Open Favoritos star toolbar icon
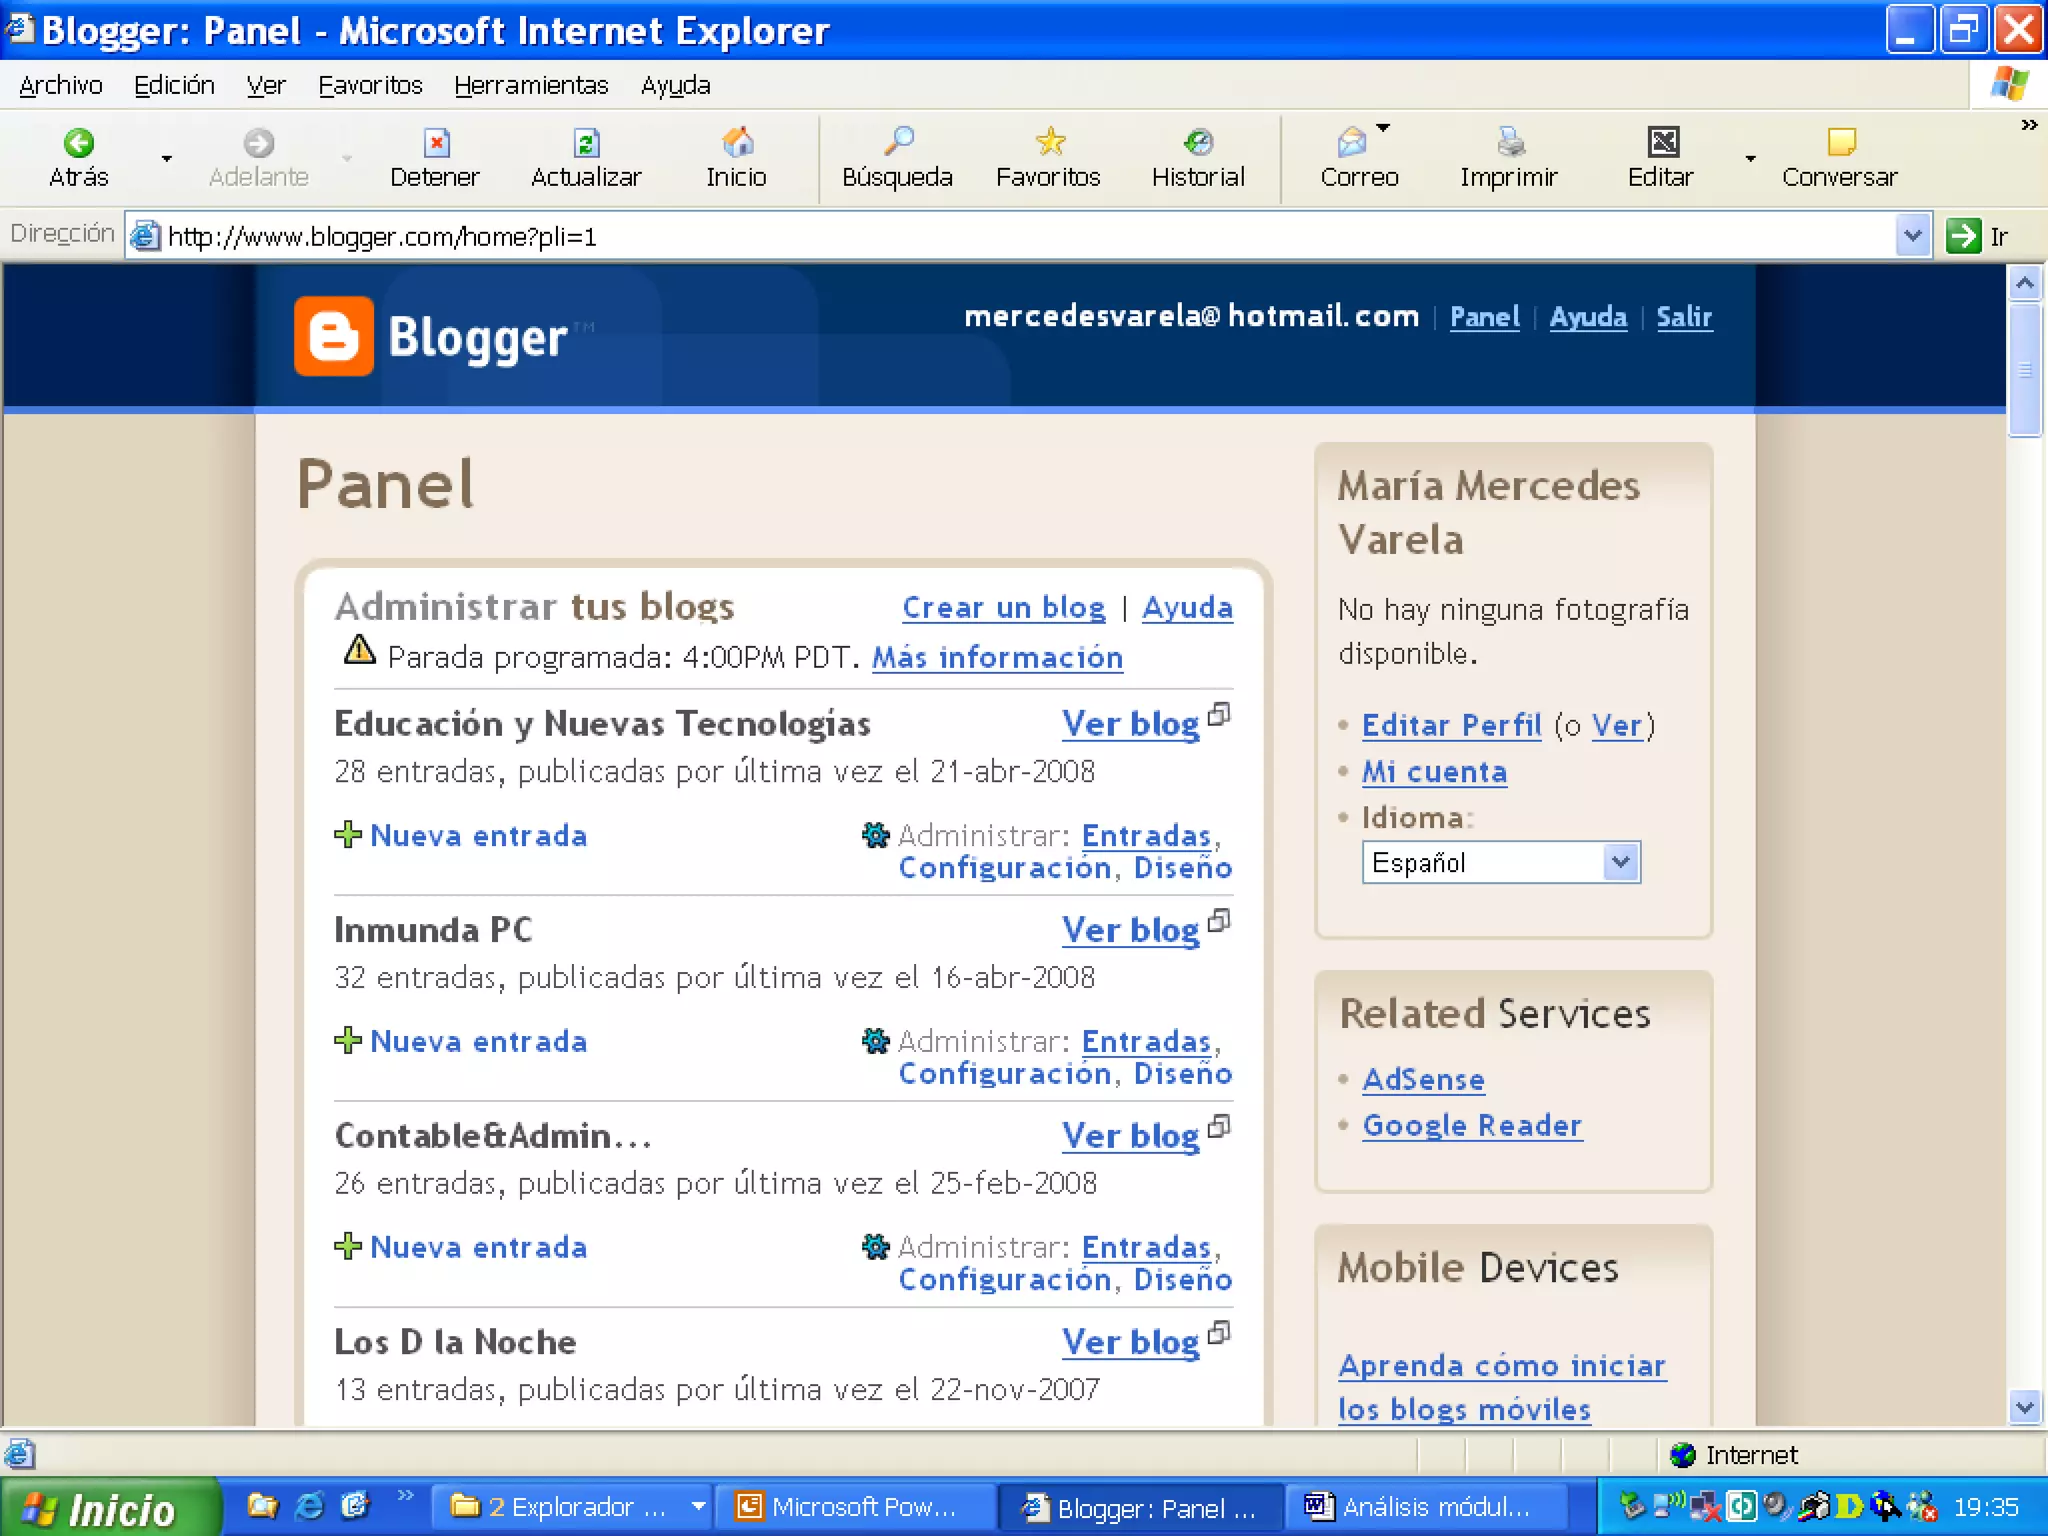This screenshot has width=2048, height=1536. (x=1049, y=142)
